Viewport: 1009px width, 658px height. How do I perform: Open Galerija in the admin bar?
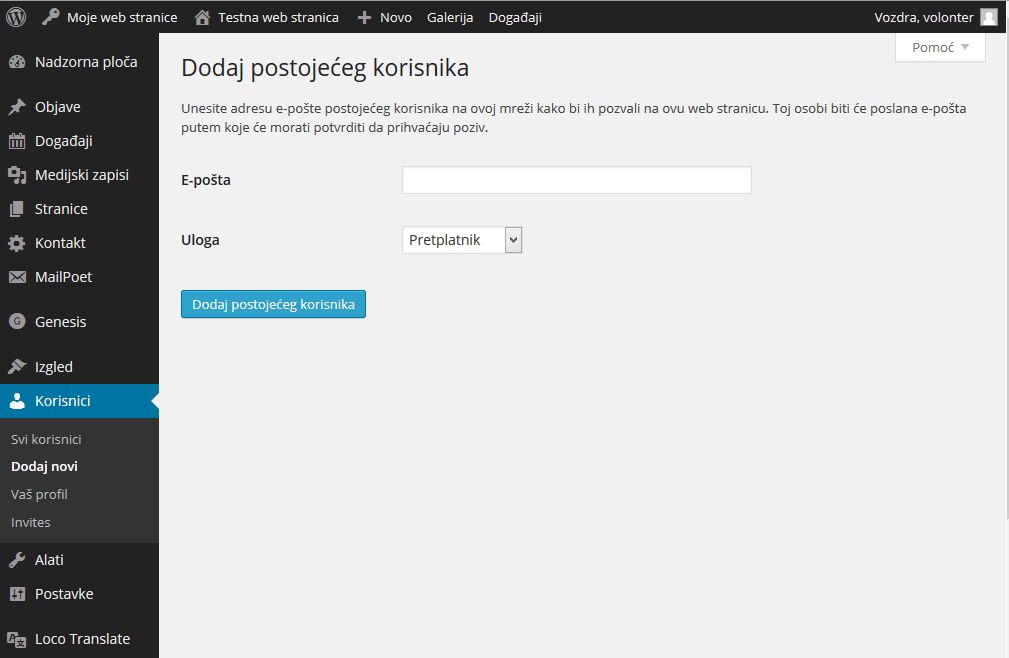(x=450, y=17)
